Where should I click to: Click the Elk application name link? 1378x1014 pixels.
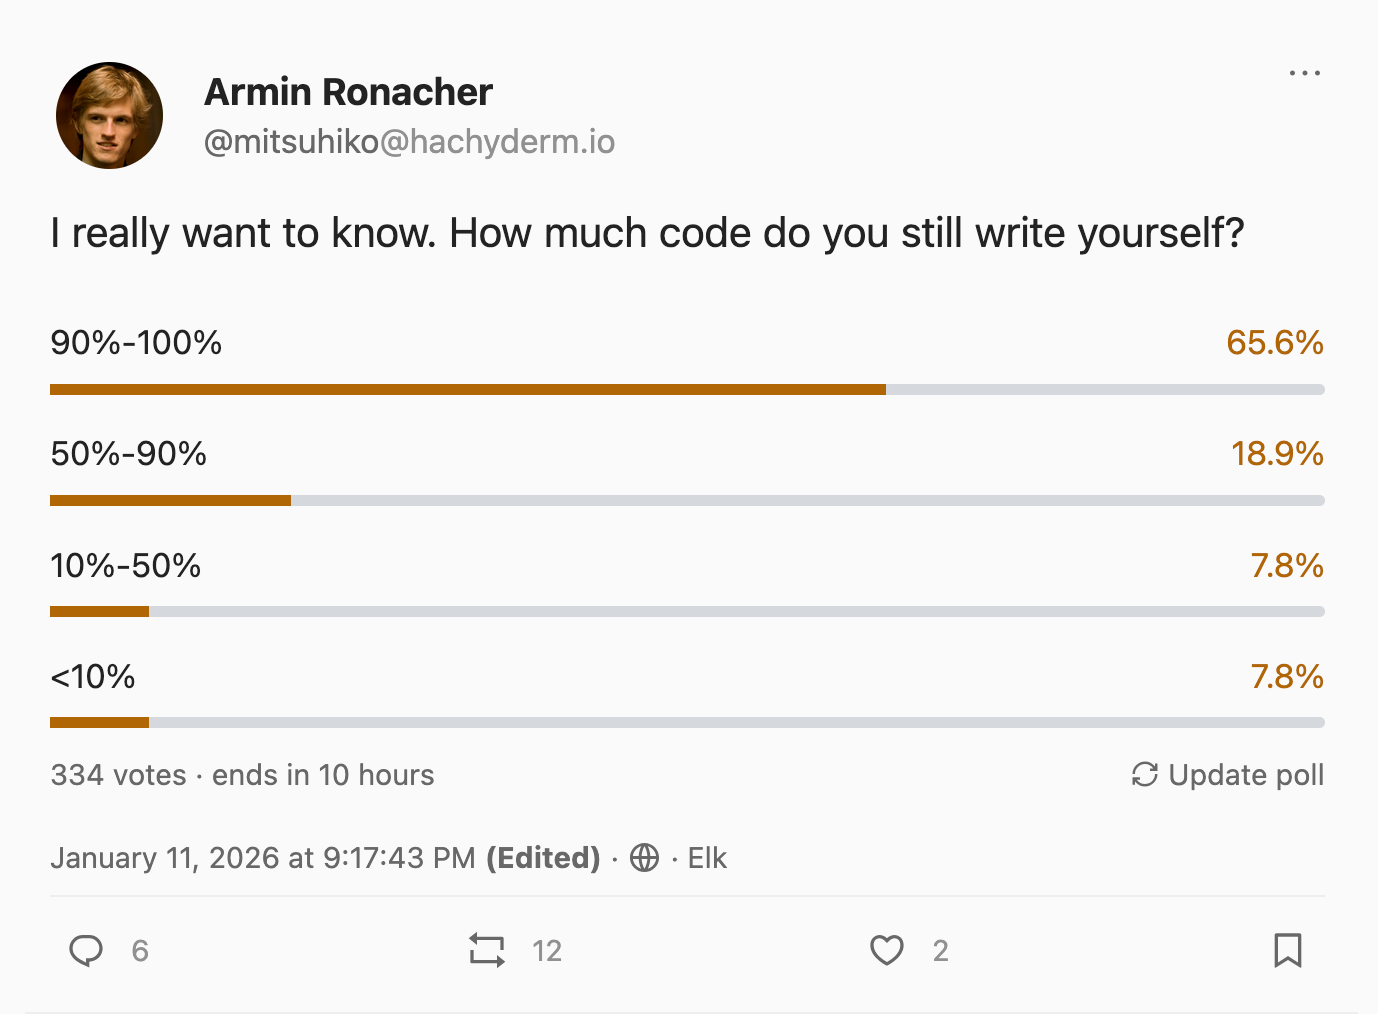707,858
